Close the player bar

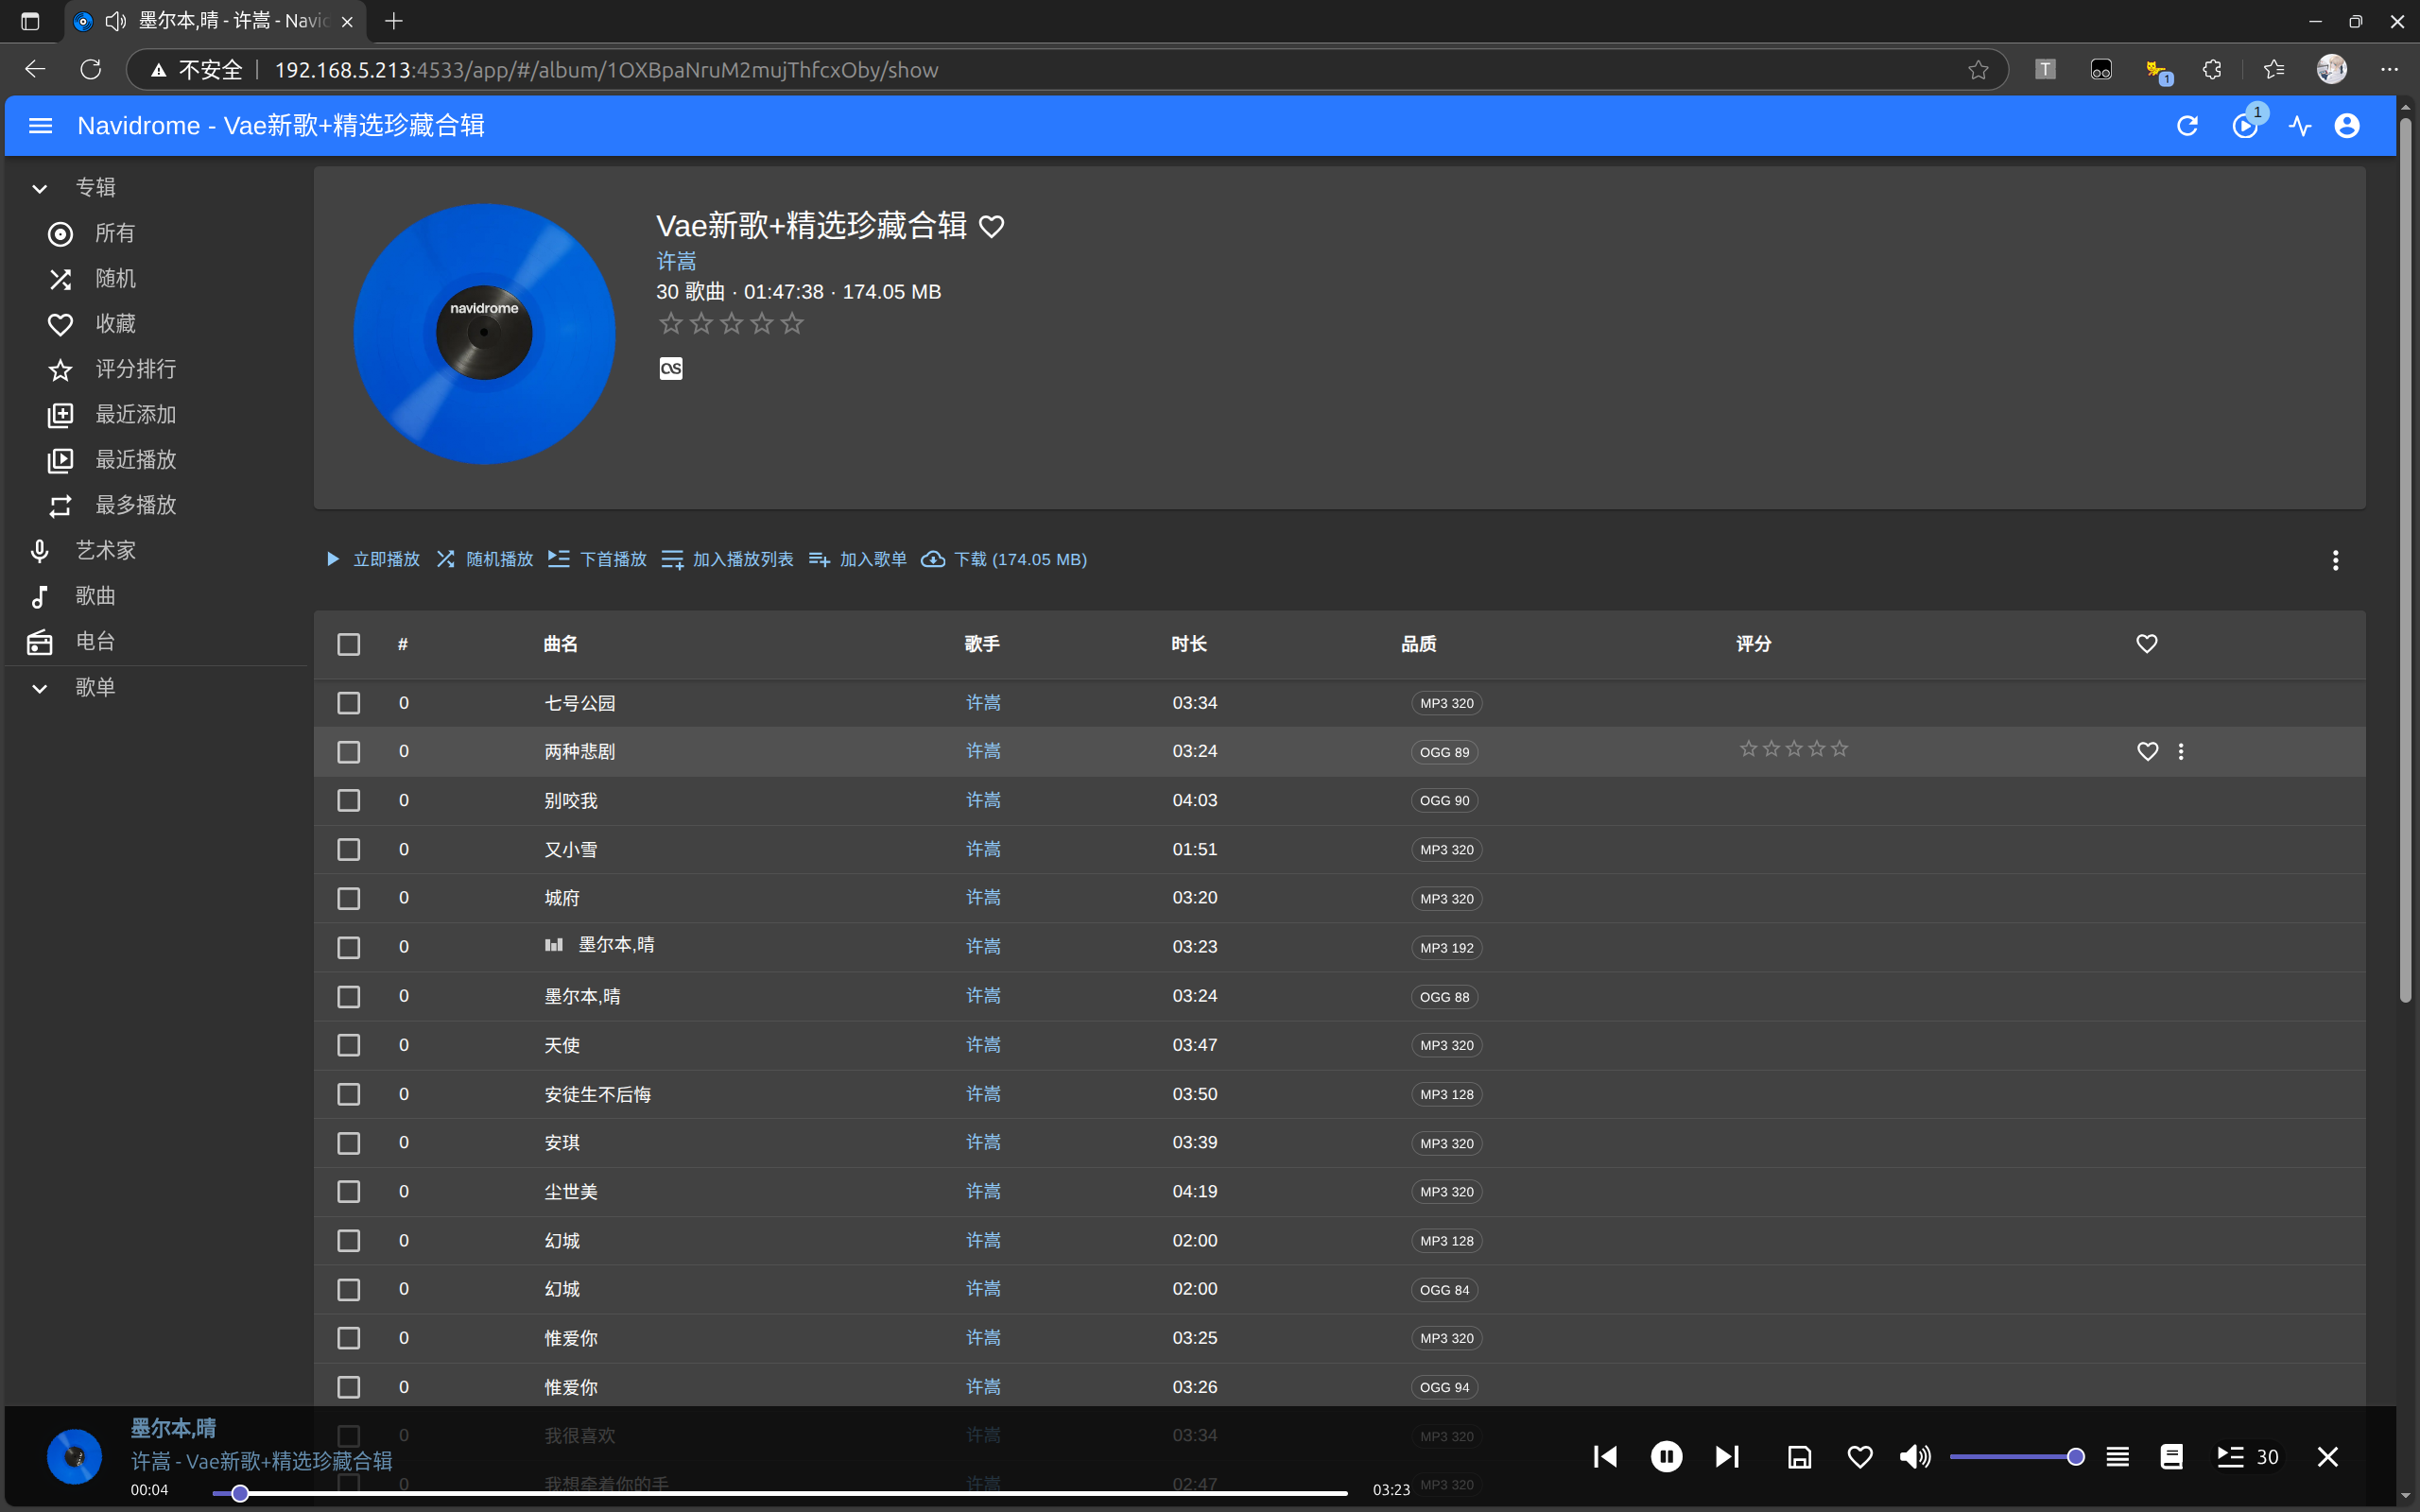click(2328, 1457)
